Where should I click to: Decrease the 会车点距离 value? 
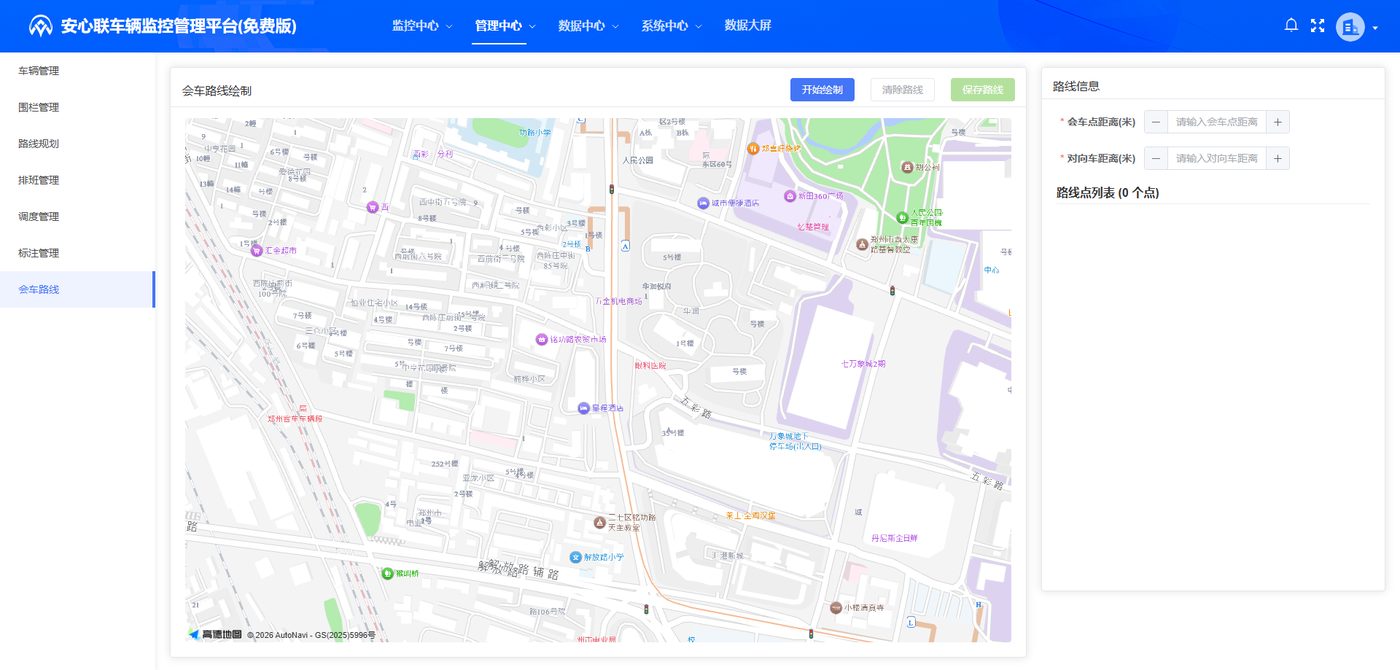pyautogui.click(x=1156, y=122)
